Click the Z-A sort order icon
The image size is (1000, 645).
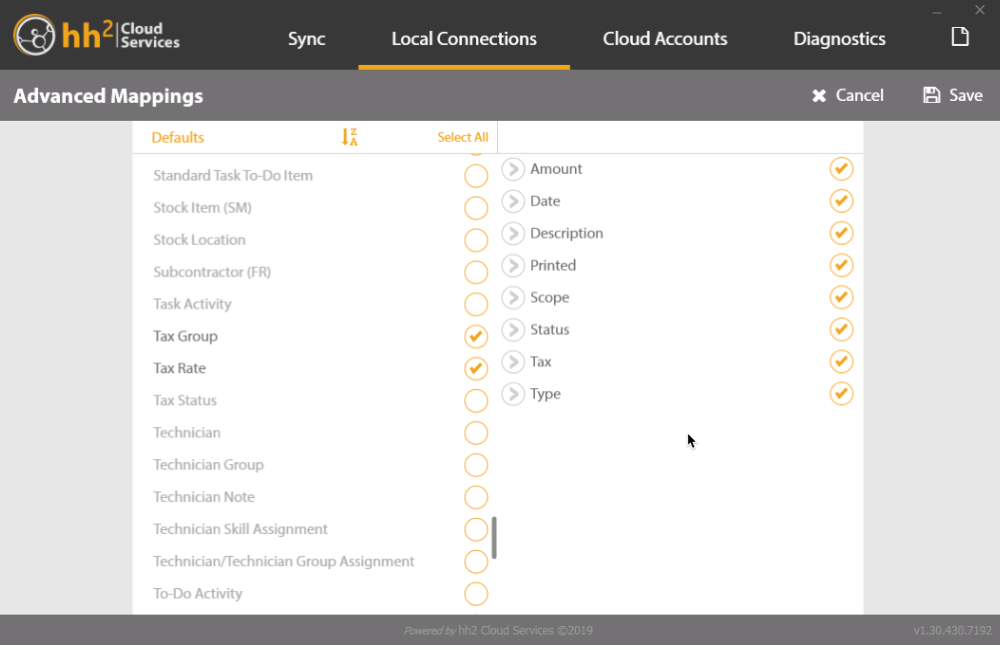coord(349,137)
